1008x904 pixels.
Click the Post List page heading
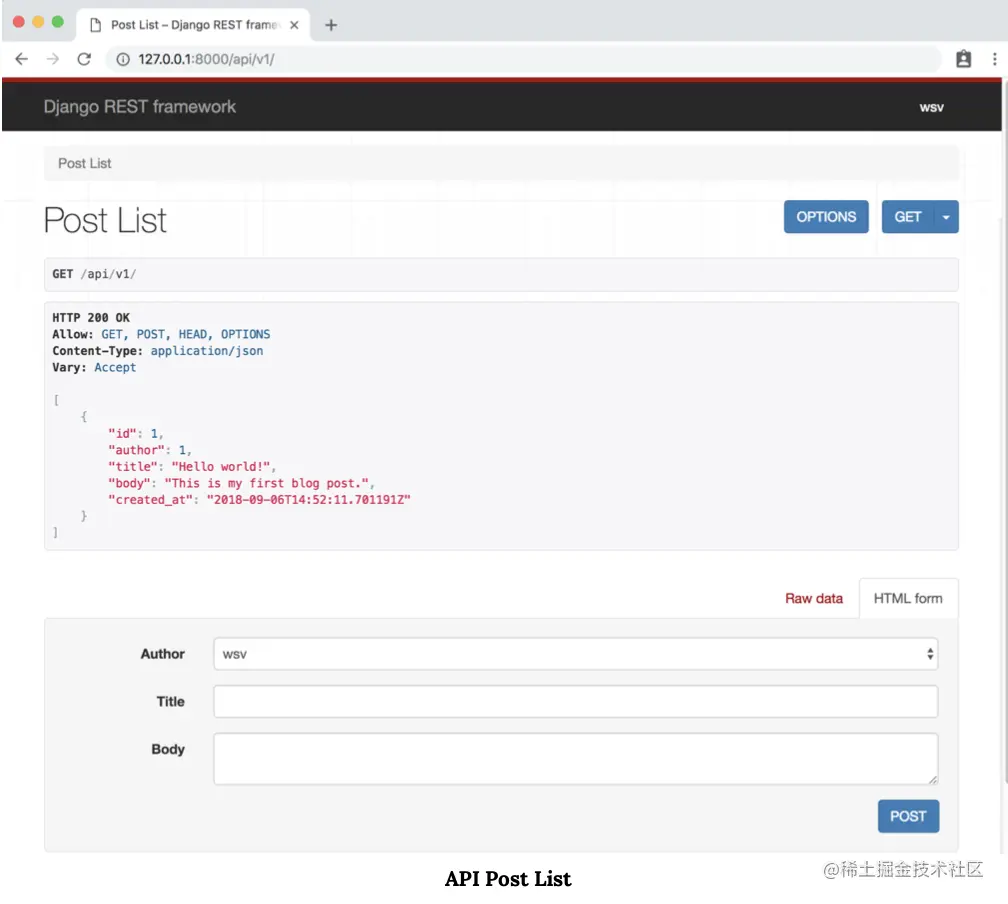pos(105,221)
